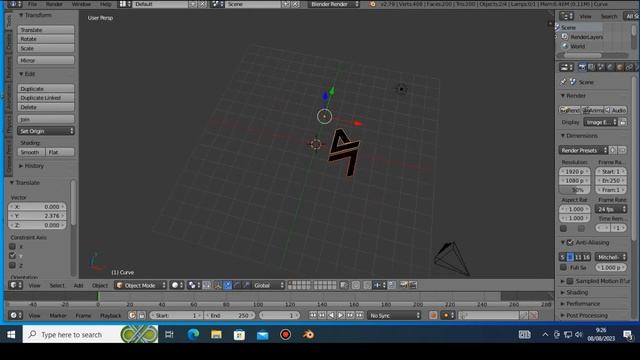
Task: Open the timeline editor type selector
Action: [x=15, y=315]
